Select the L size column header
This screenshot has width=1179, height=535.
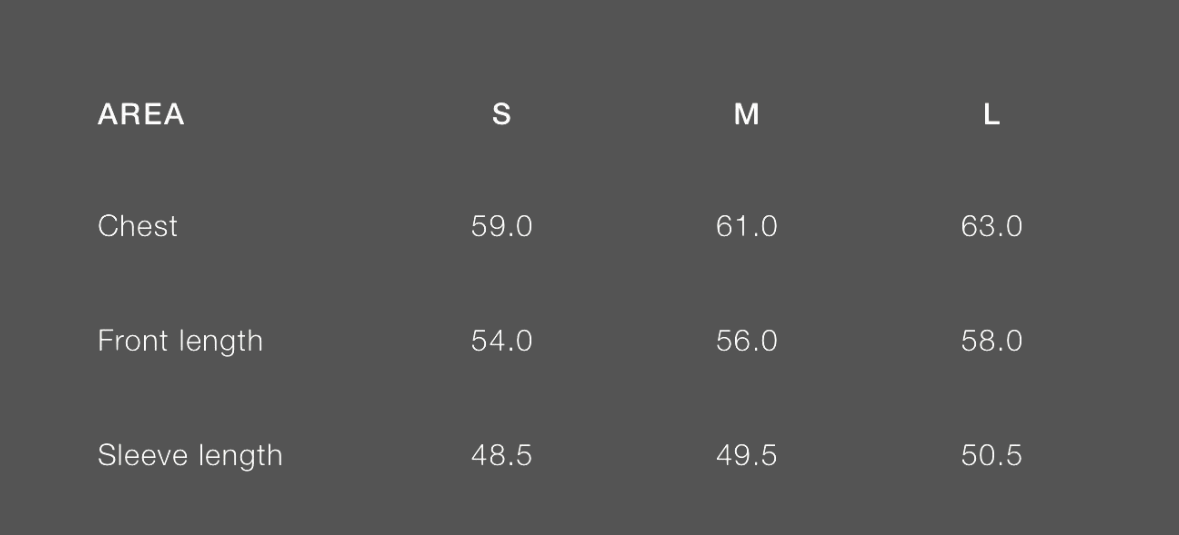point(991,115)
